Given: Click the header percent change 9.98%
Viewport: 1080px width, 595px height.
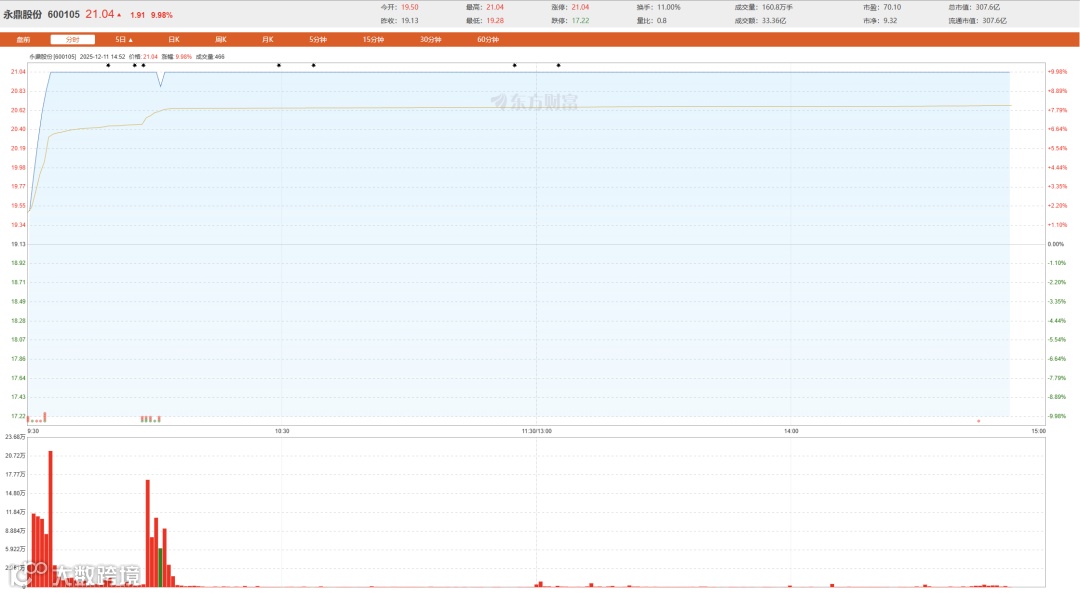Looking at the screenshot, I should point(162,14).
